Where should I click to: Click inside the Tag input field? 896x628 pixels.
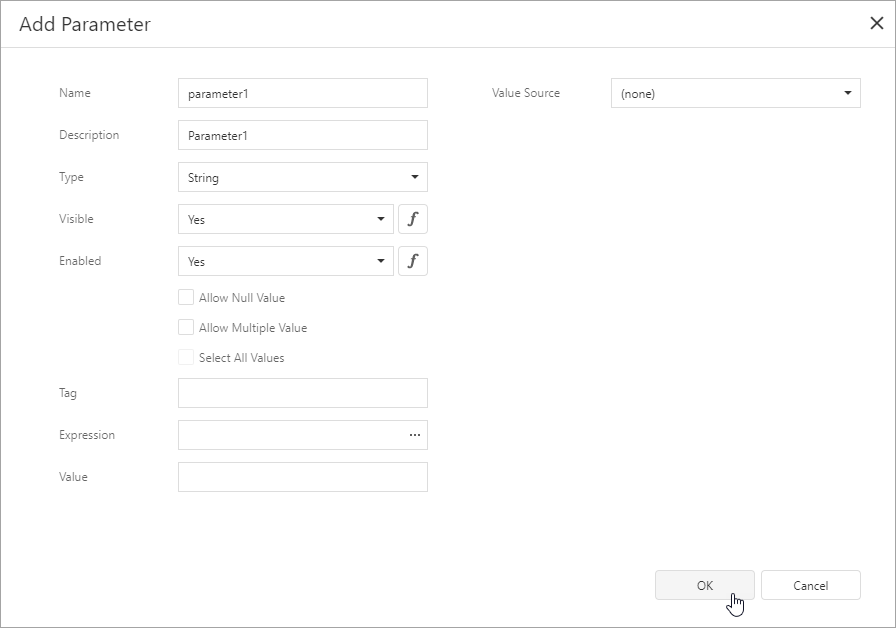(300, 393)
